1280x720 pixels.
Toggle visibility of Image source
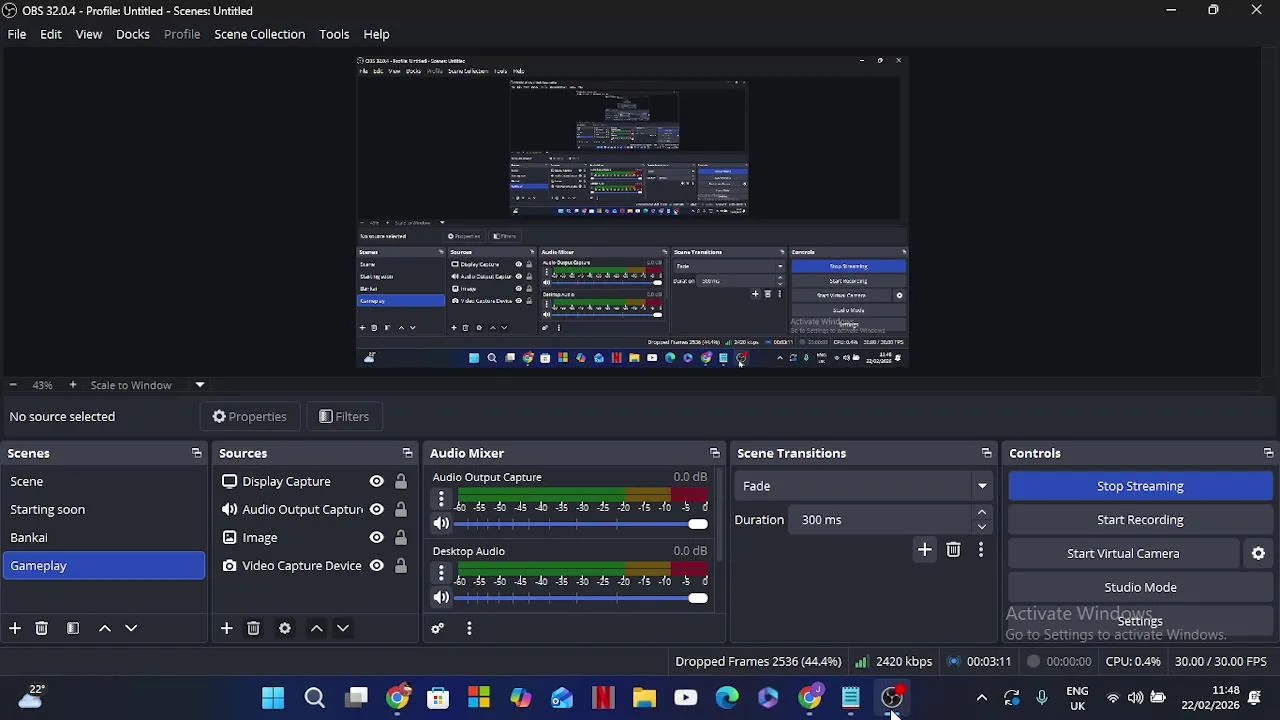tap(377, 537)
